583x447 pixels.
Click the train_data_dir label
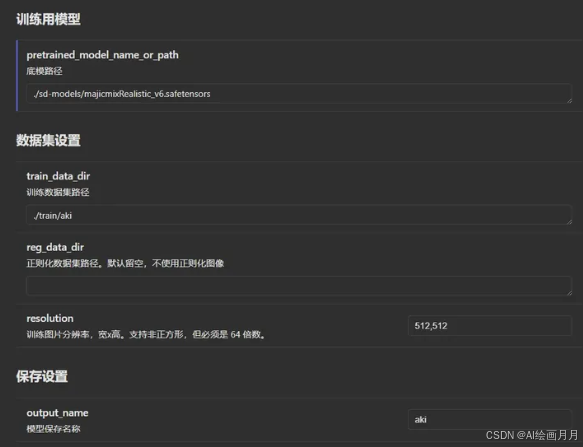58,176
